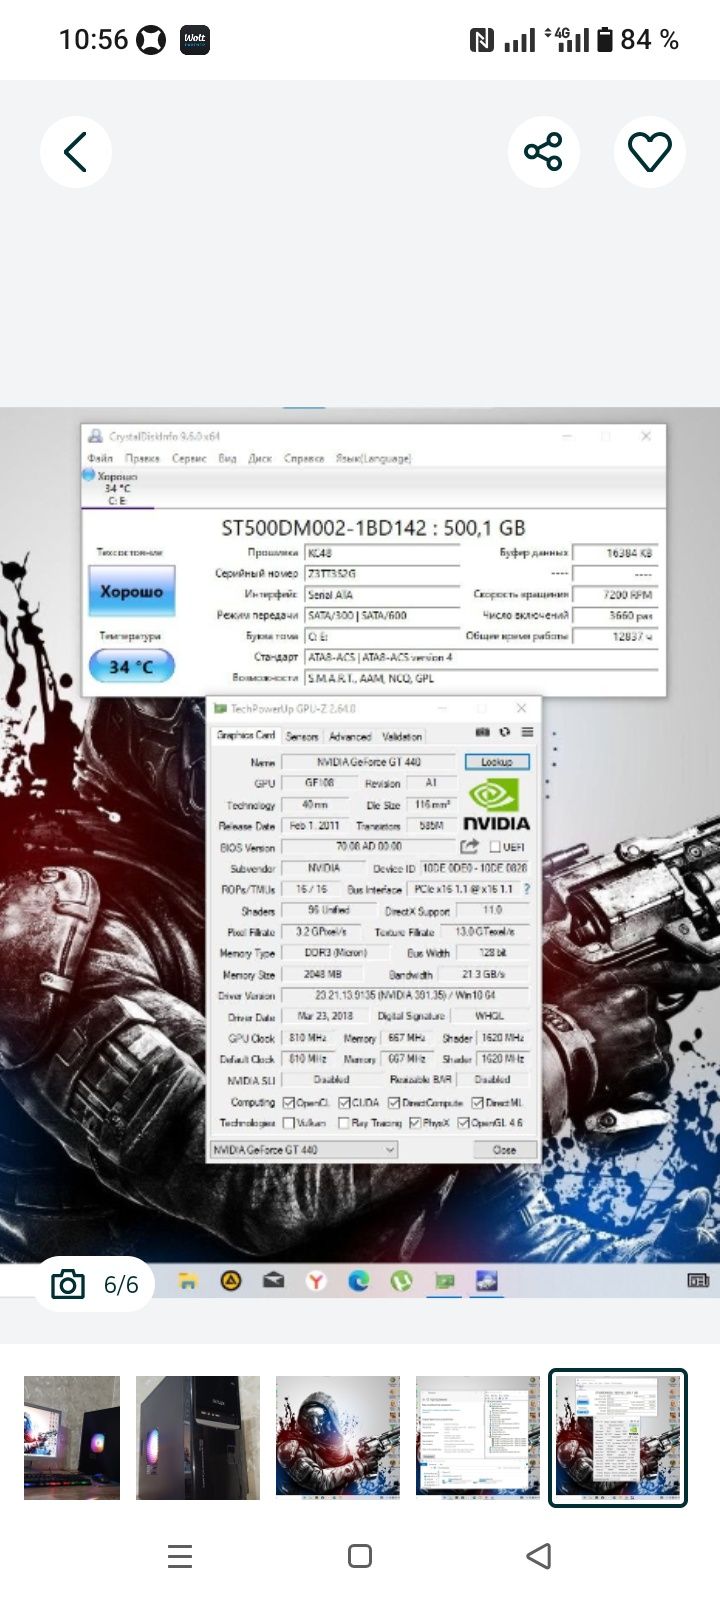
Task: Open the Сервис menu in CrystalDiskInfo
Action: 189,458
